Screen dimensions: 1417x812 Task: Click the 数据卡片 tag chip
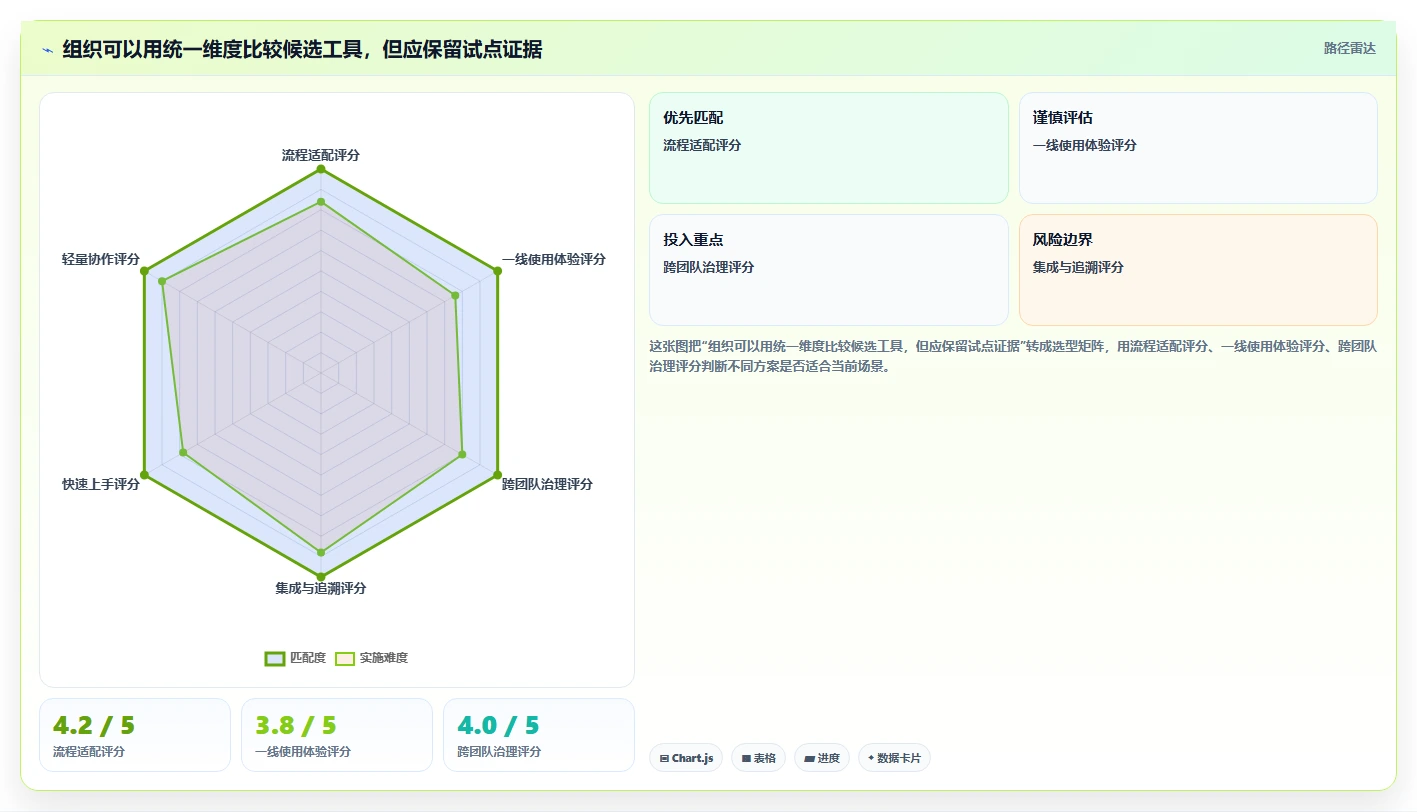click(x=894, y=758)
